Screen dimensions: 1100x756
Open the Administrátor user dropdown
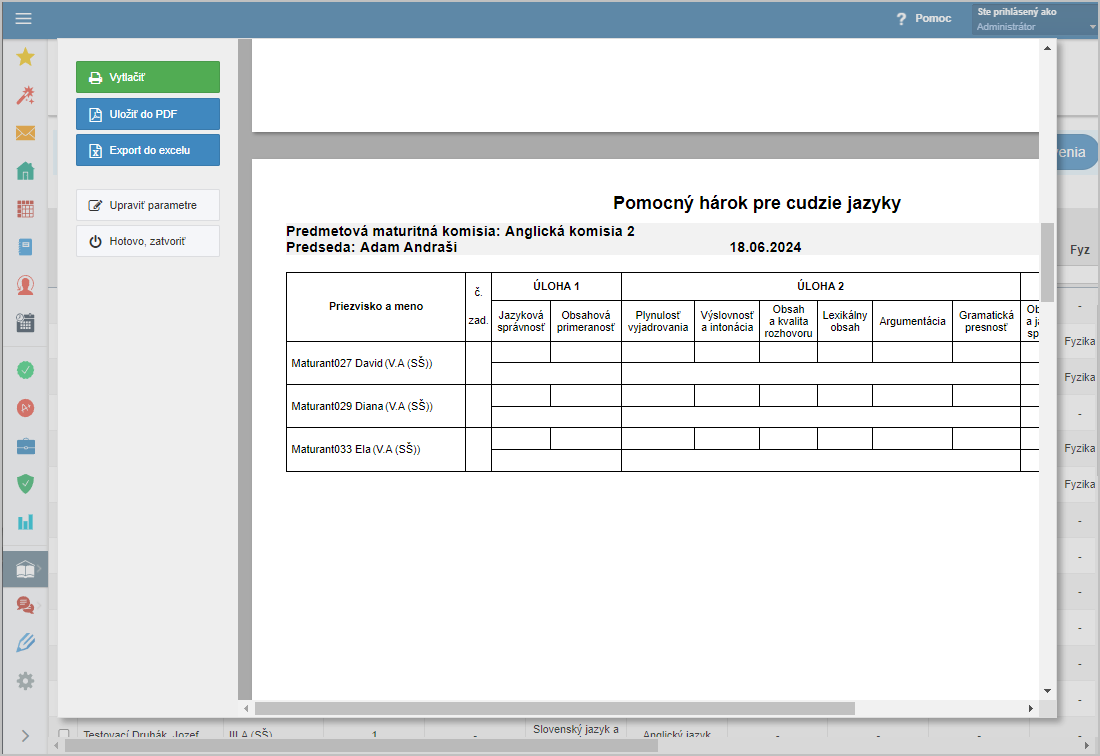click(1035, 19)
